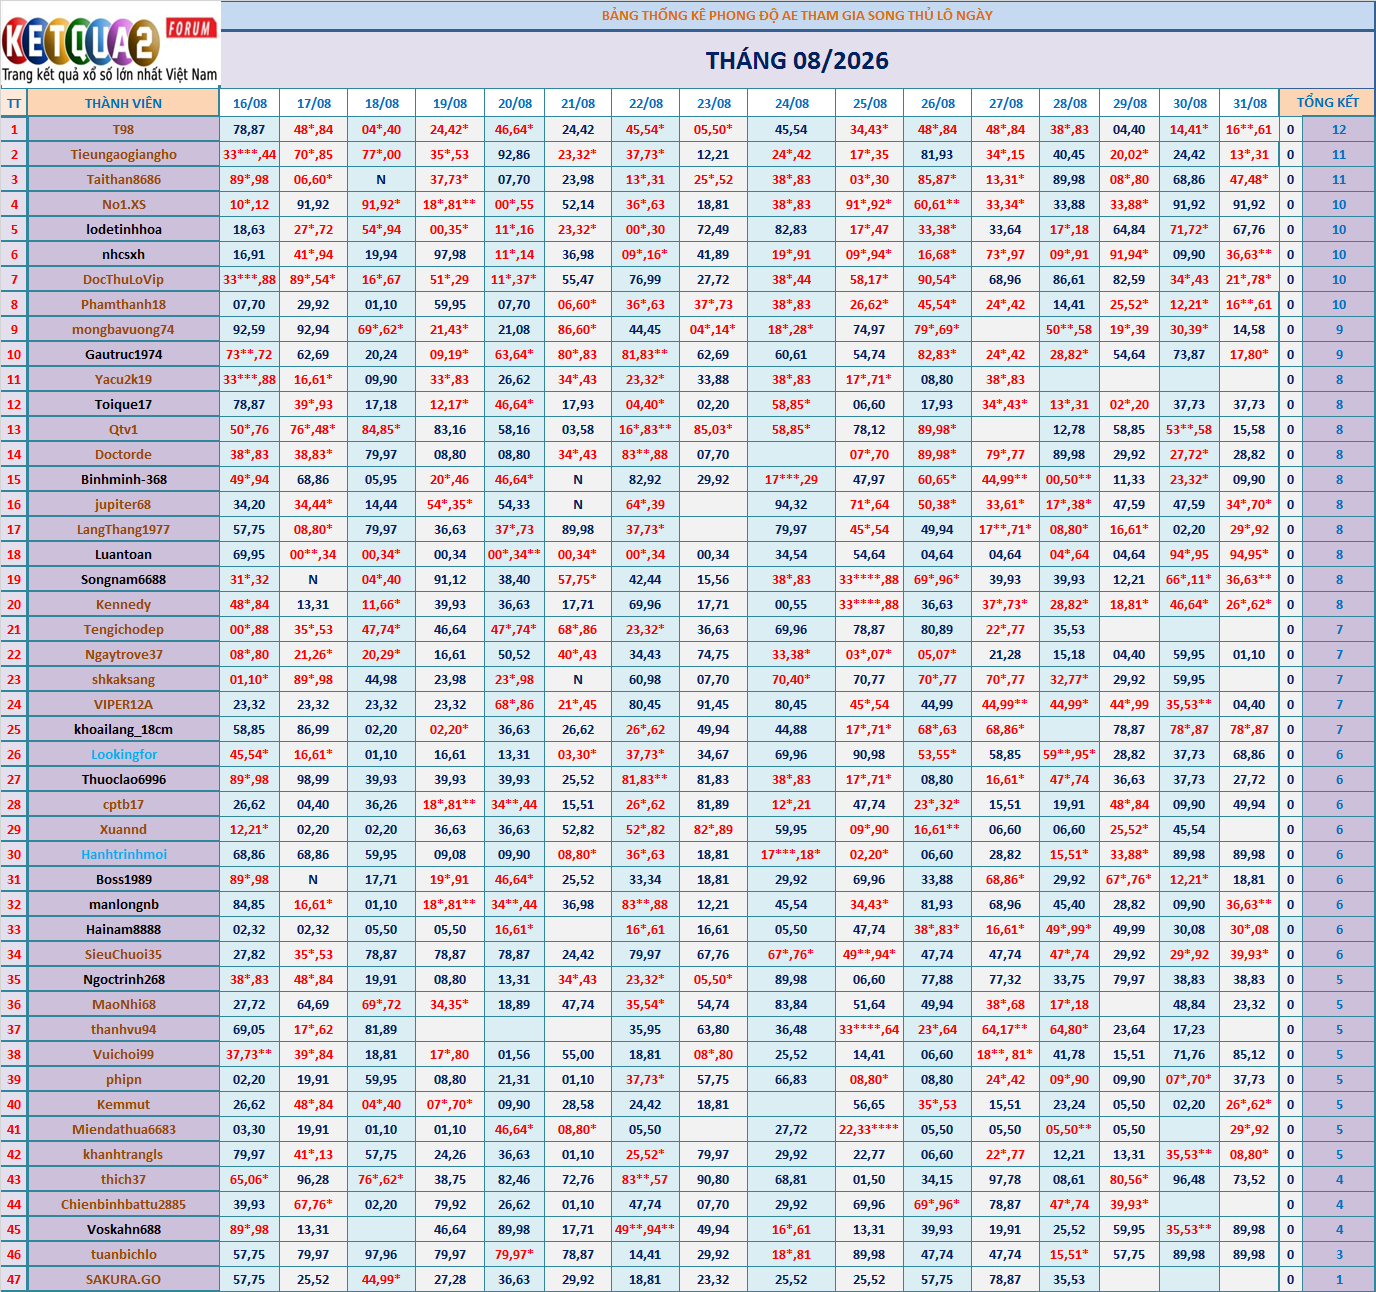This screenshot has height=1292, width=1376.
Task: Select member Binhminh-368
Action: (123, 479)
